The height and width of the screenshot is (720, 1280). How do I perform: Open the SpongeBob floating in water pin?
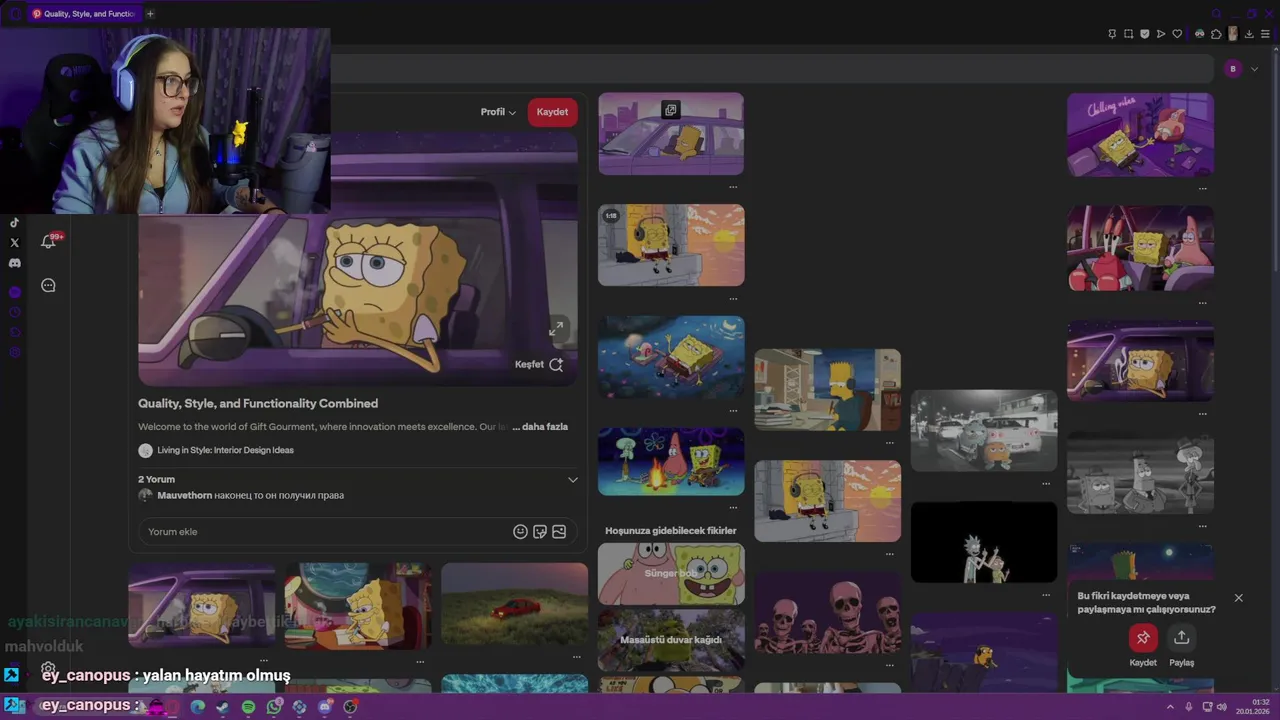[x=671, y=357]
